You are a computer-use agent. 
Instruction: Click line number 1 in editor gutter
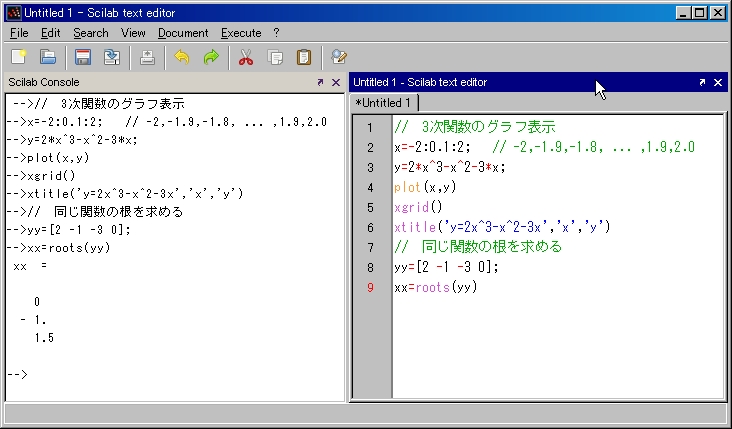click(370, 127)
